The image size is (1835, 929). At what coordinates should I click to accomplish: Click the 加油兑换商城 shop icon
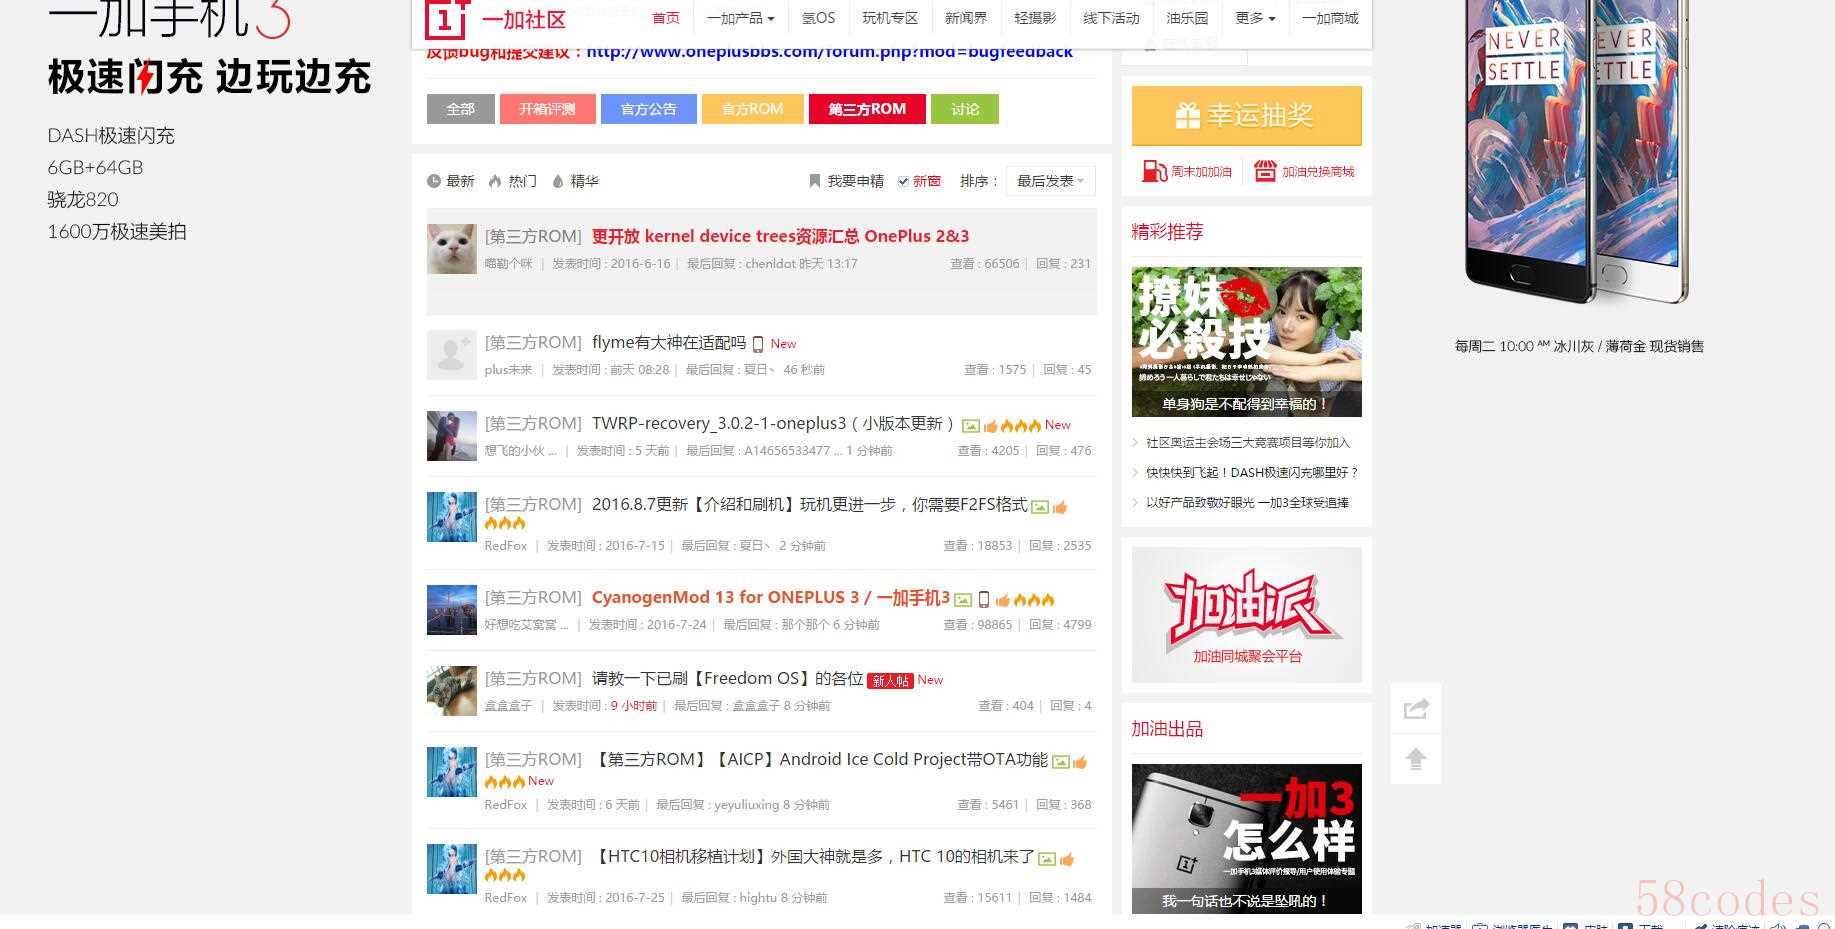pos(1266,171)
